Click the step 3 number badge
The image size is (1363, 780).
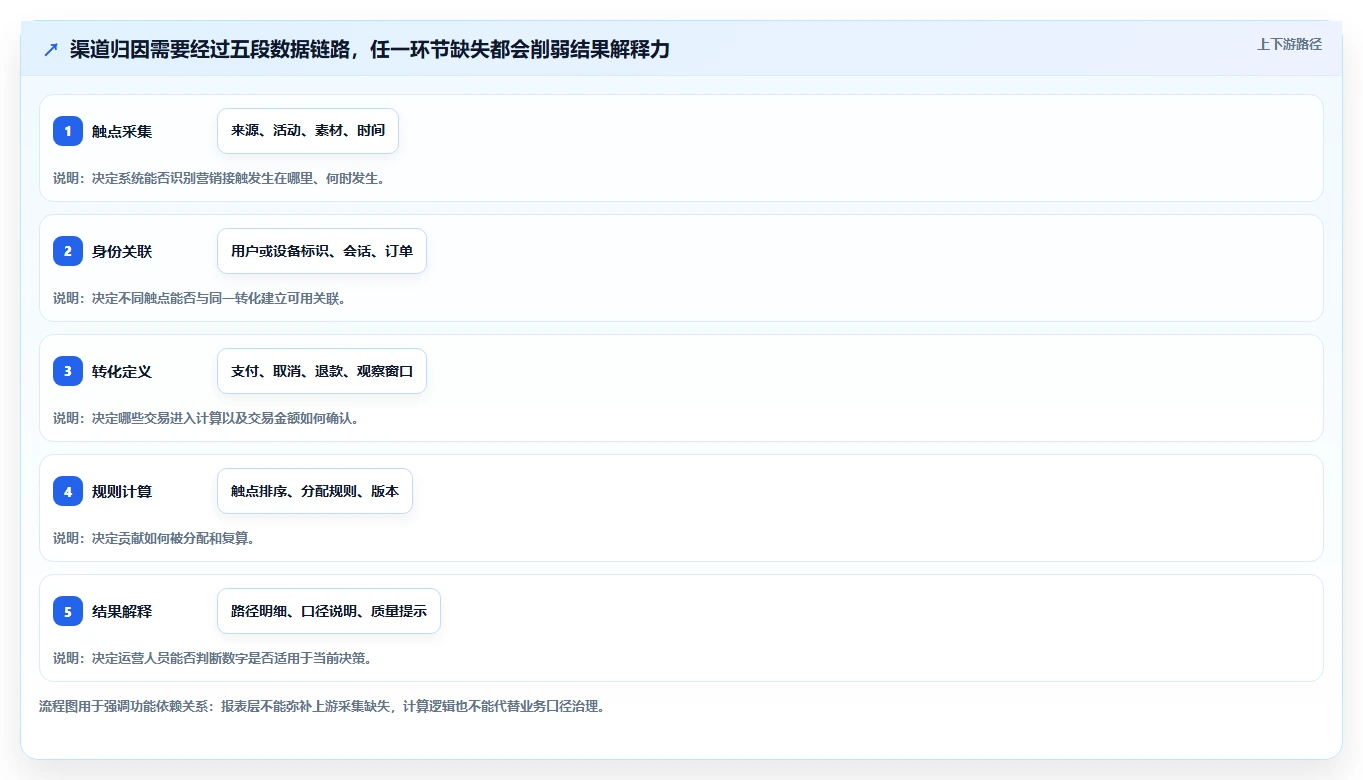coord(68,371)
